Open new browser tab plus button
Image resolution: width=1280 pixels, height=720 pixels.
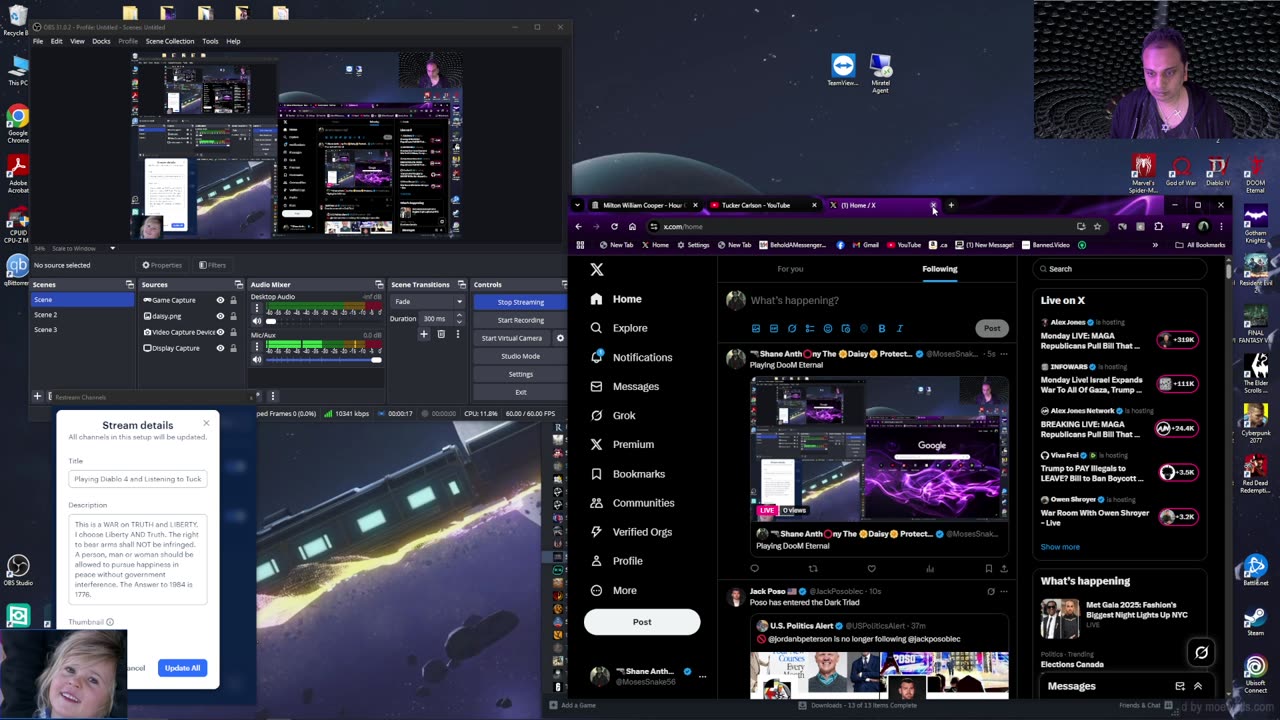coord(951,205)
